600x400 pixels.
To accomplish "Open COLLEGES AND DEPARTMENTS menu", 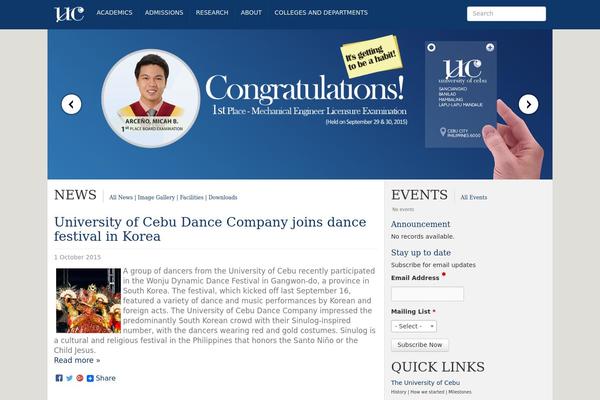I will click(321, 13).
